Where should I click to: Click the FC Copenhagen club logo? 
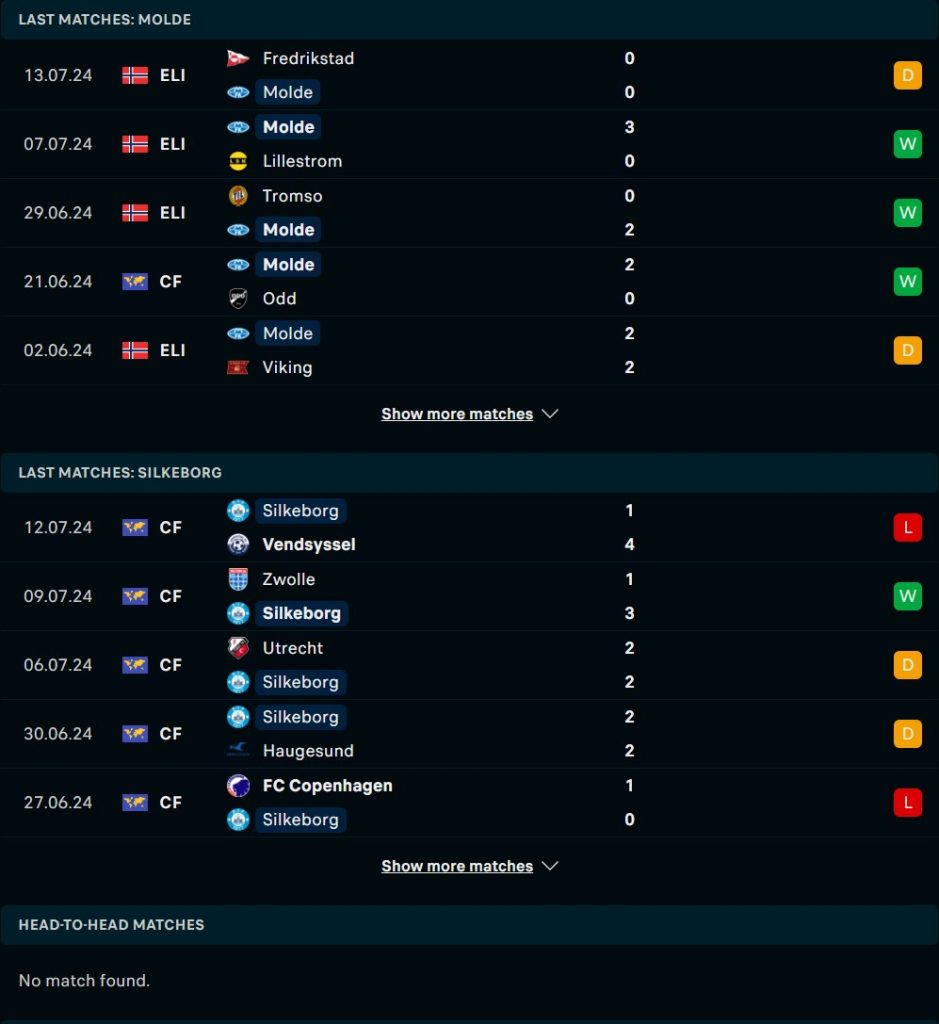pyautogui.click(x=238, y=785)
